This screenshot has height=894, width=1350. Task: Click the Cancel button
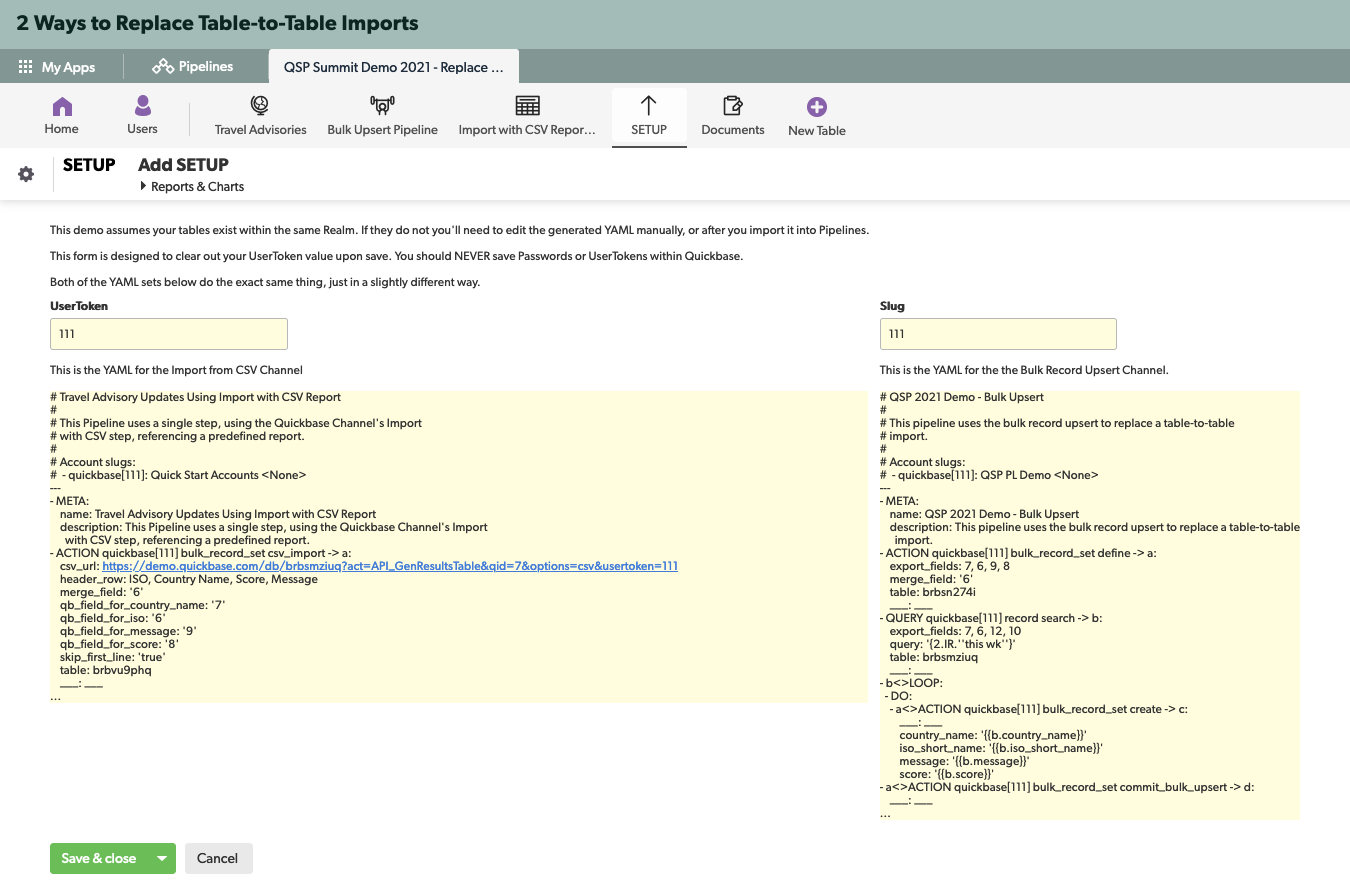(218, 859)
